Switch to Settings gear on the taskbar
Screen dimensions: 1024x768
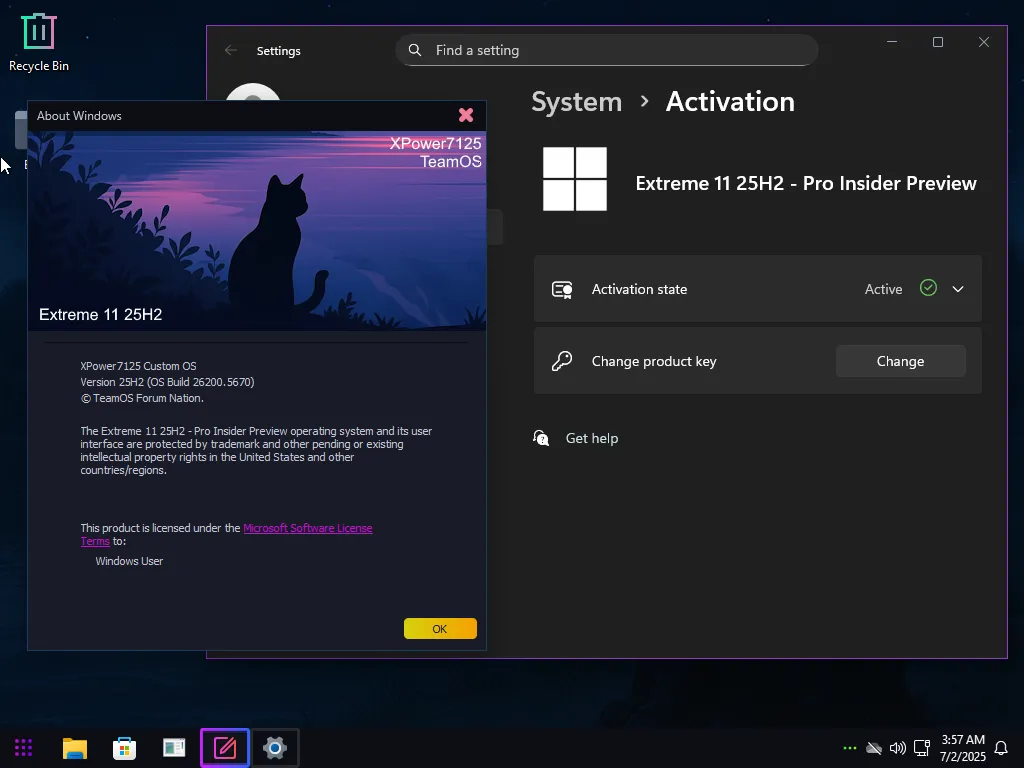click(x=275, y=748)
